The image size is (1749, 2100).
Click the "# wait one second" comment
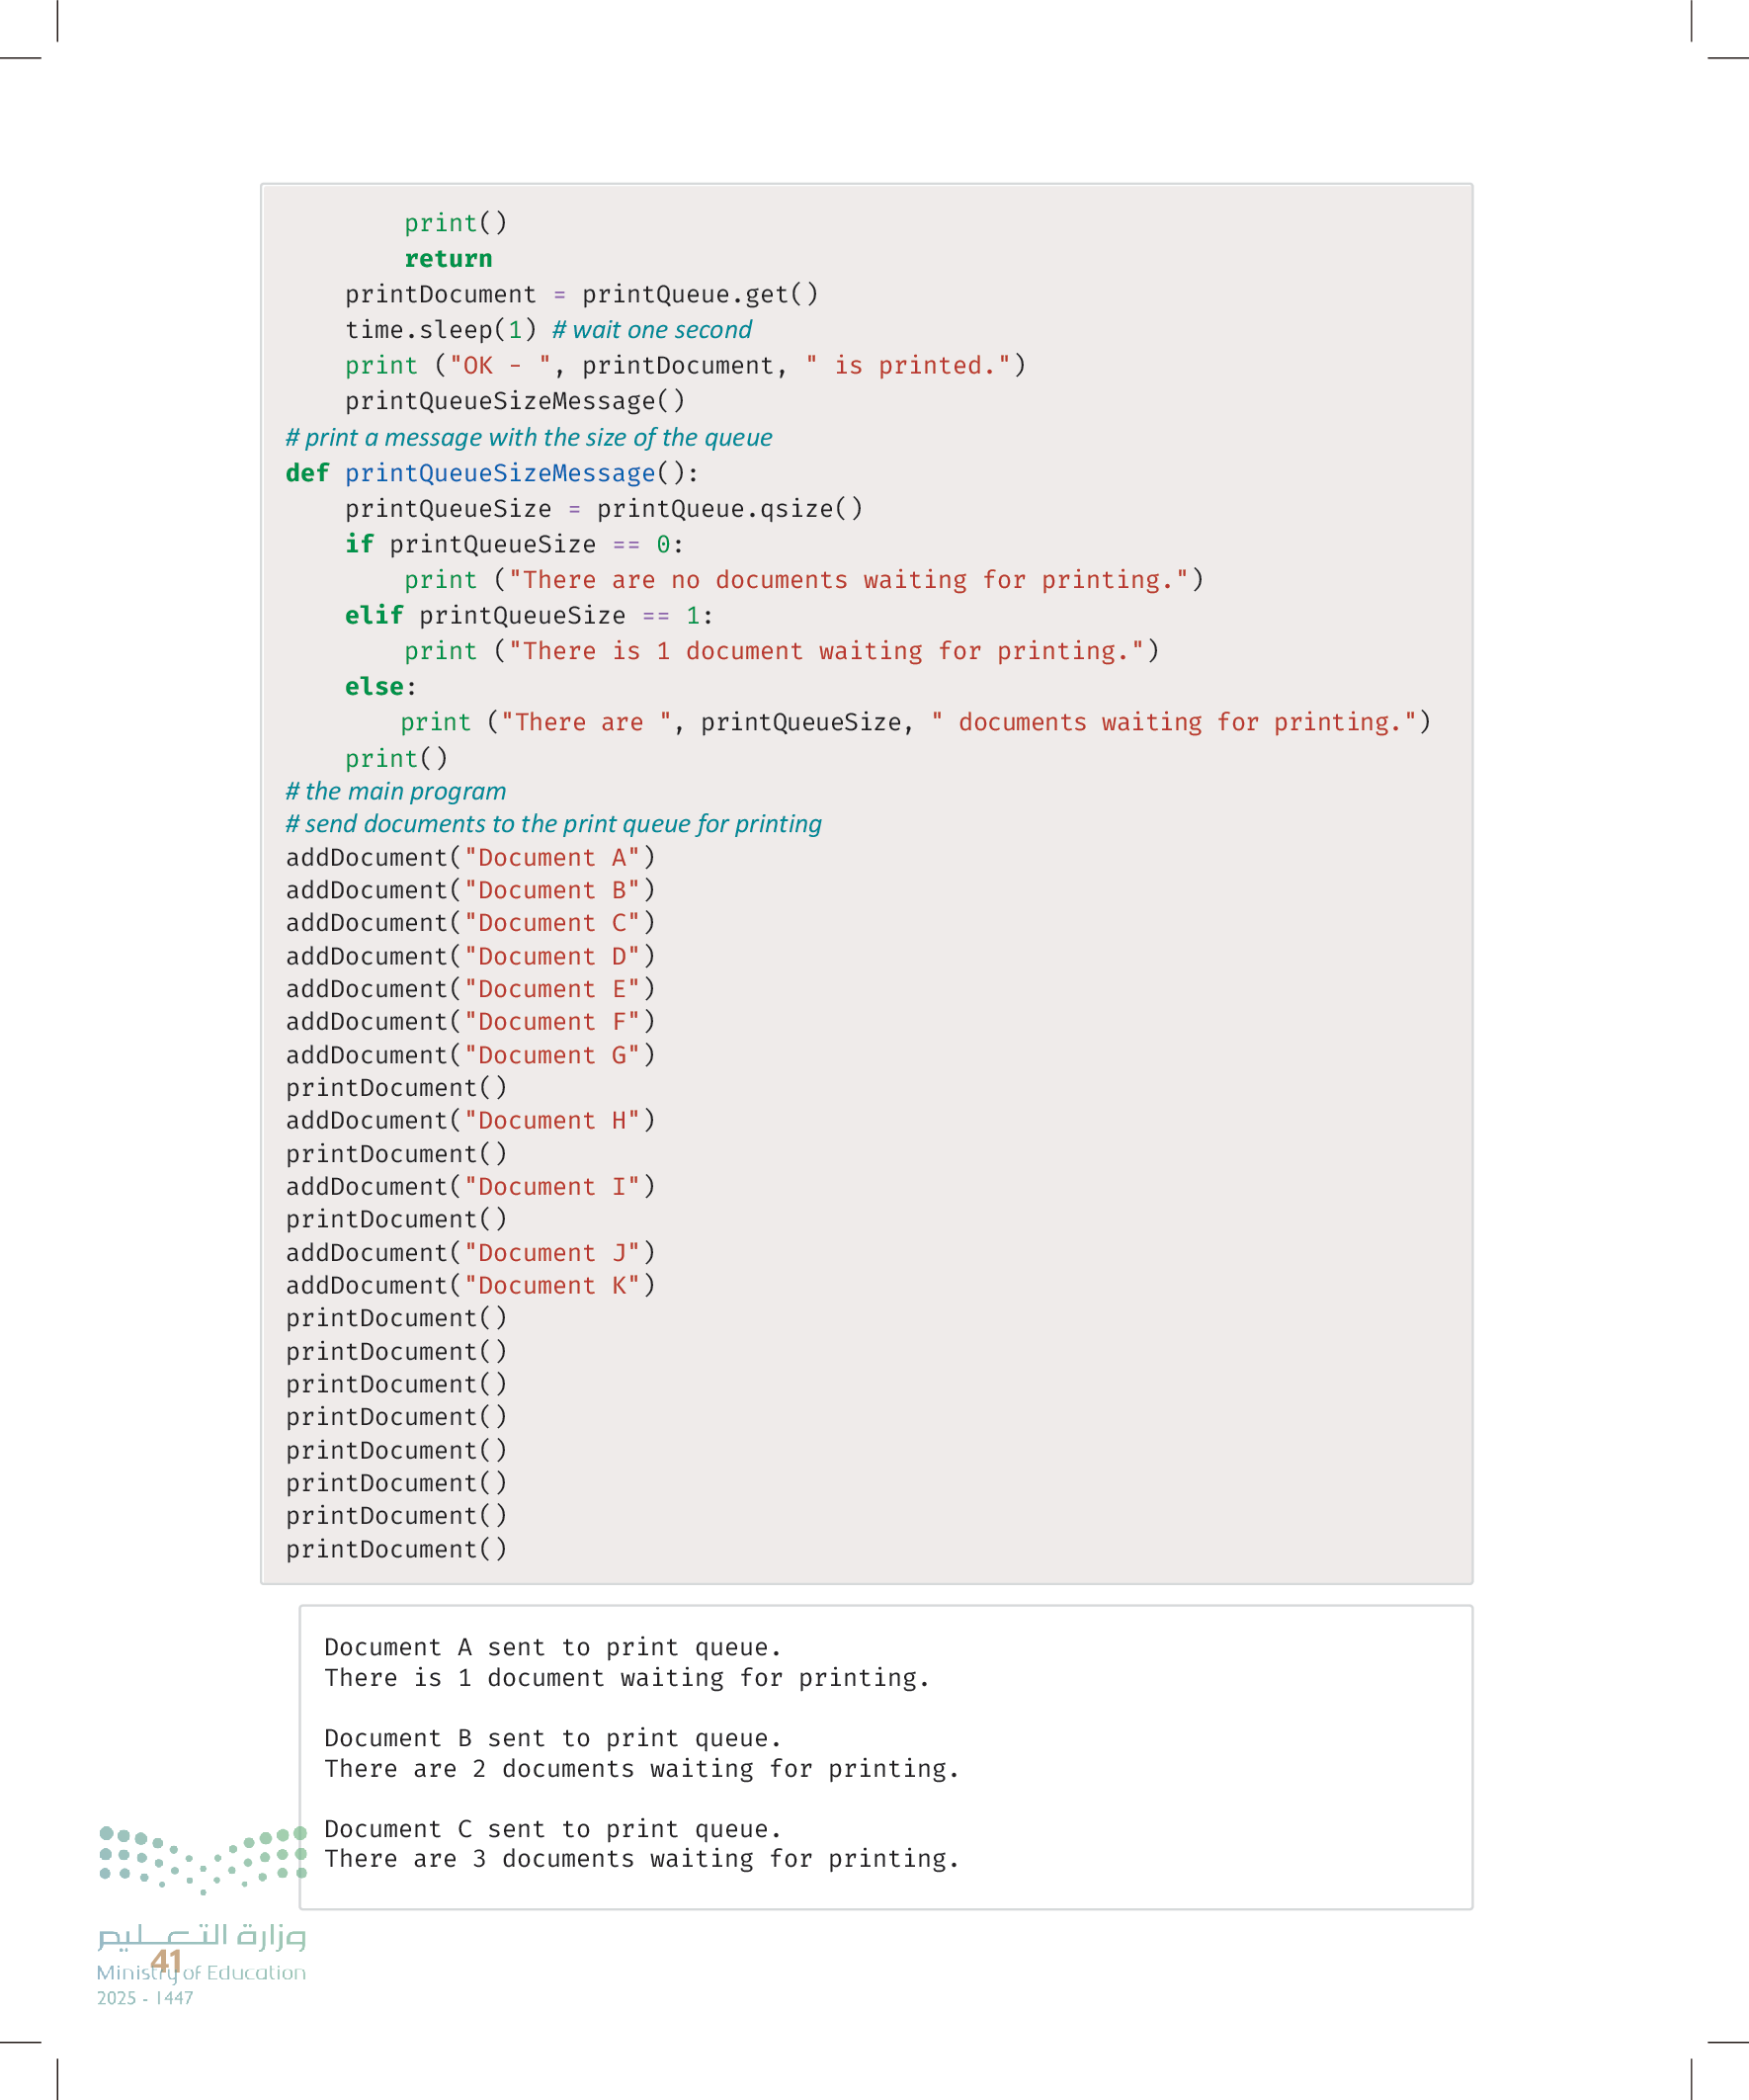(651, 330)
